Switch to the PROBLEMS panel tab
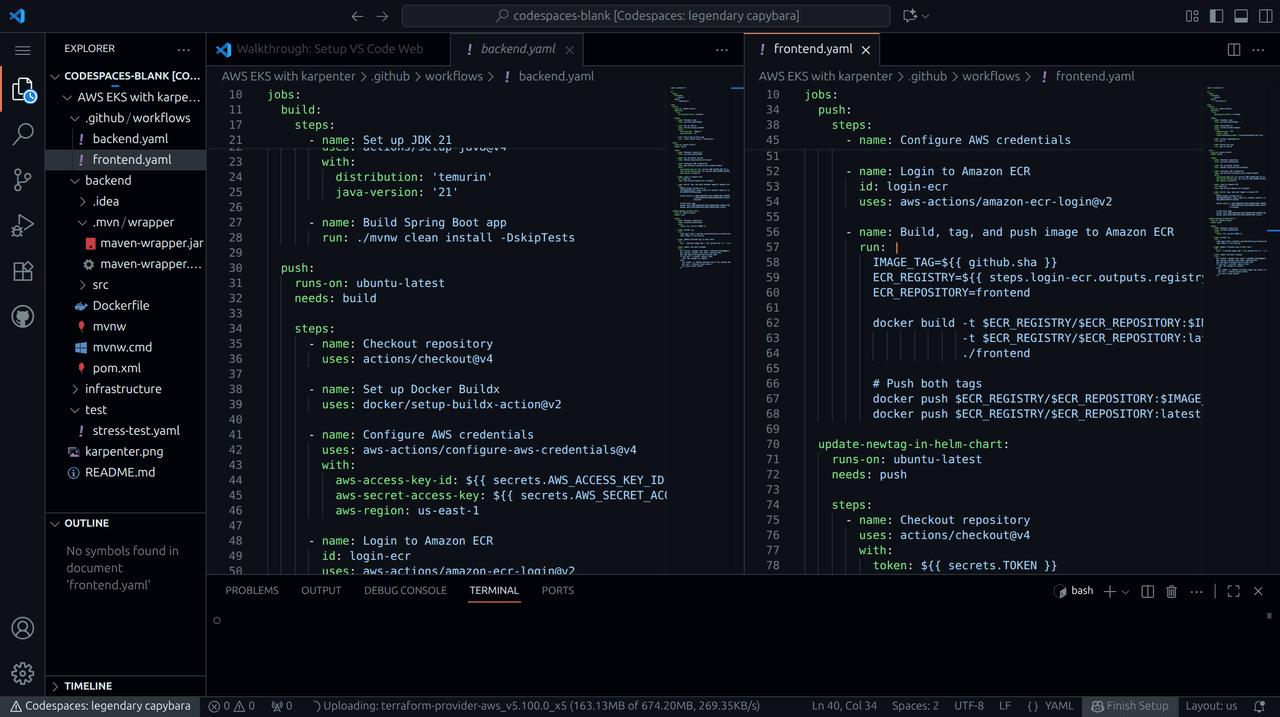The width and height of the screenshot is (1280, 717). 252,590
